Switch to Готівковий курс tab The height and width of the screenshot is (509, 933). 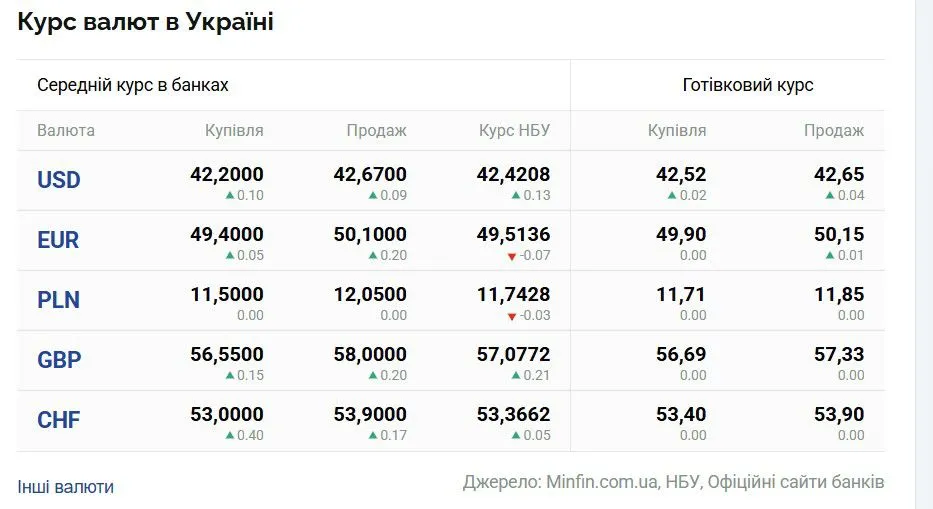point(748,85)
